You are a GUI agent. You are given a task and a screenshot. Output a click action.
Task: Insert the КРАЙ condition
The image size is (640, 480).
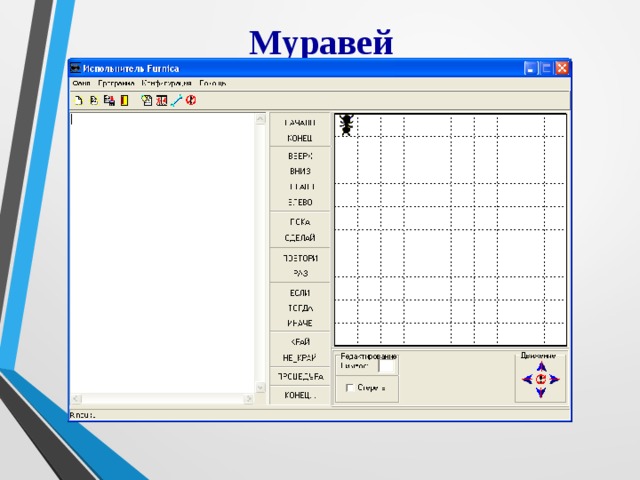tap(301, 342)
